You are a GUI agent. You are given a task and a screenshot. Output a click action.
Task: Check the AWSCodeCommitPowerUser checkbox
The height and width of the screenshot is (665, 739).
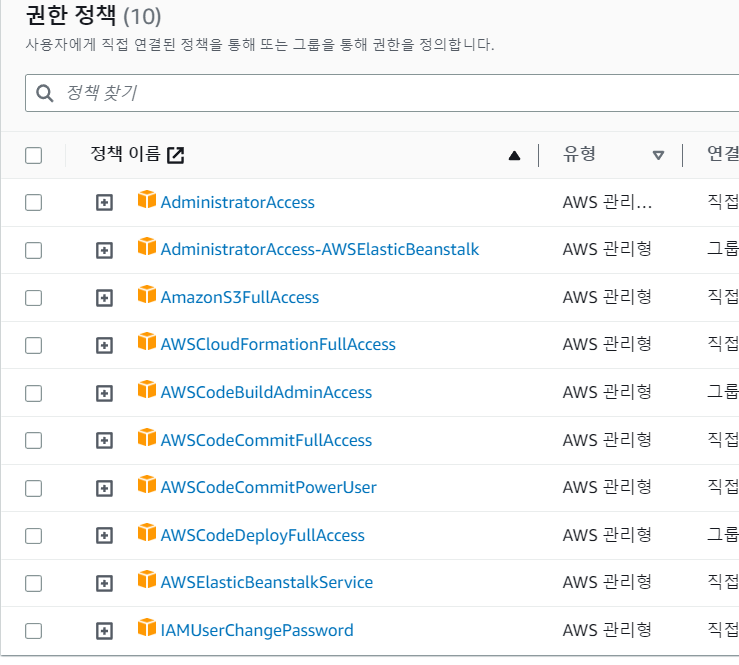[x=33, y=488]
